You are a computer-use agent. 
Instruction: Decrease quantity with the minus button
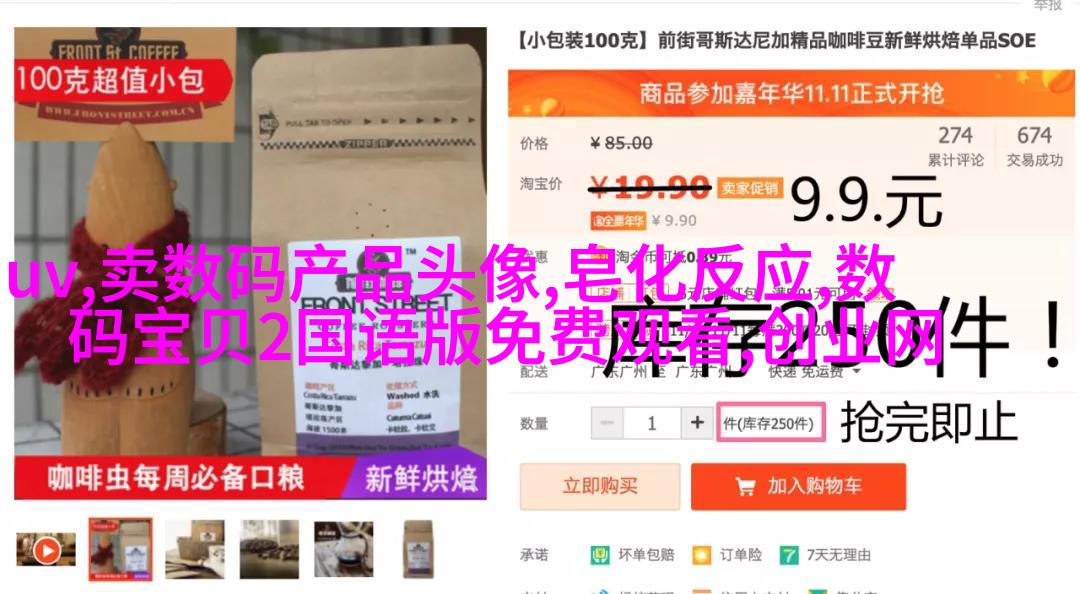607,422
